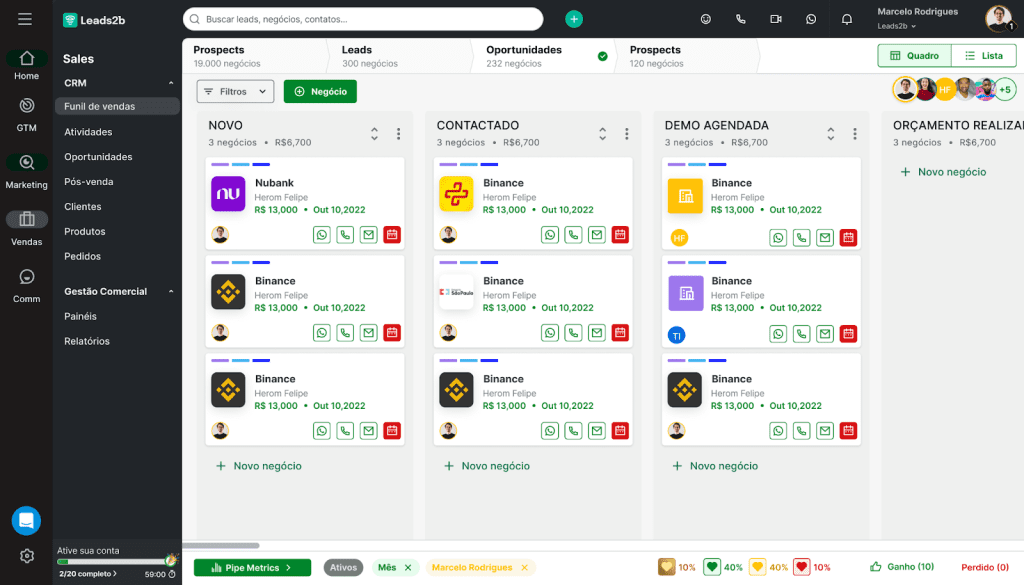Open the Comm sidebar section

(x=26, y=286)
